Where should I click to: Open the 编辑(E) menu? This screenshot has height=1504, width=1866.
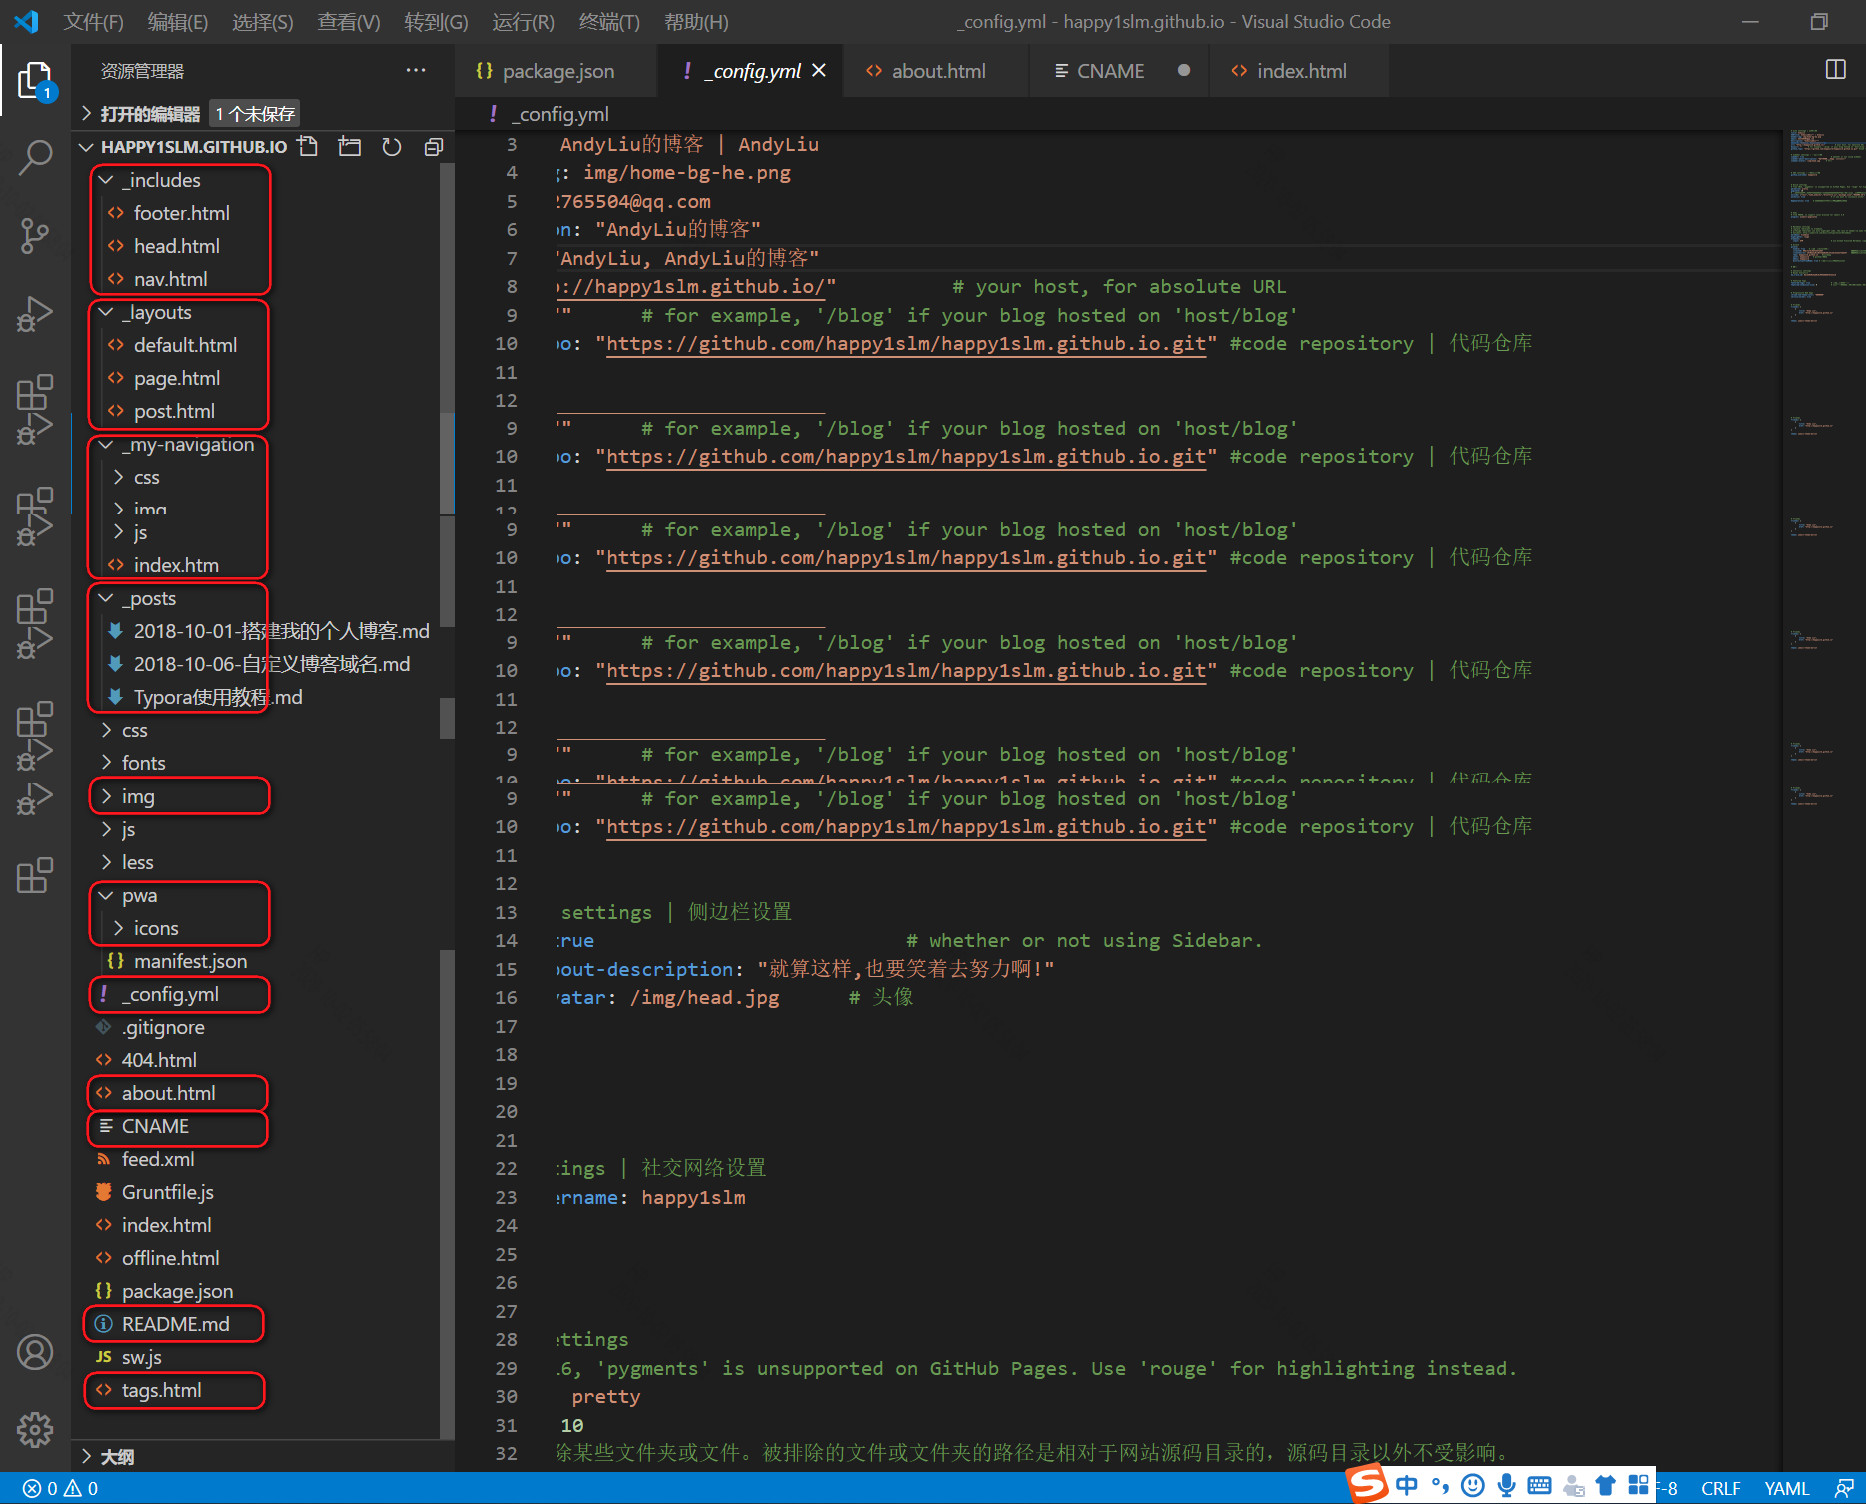point(178,21)
